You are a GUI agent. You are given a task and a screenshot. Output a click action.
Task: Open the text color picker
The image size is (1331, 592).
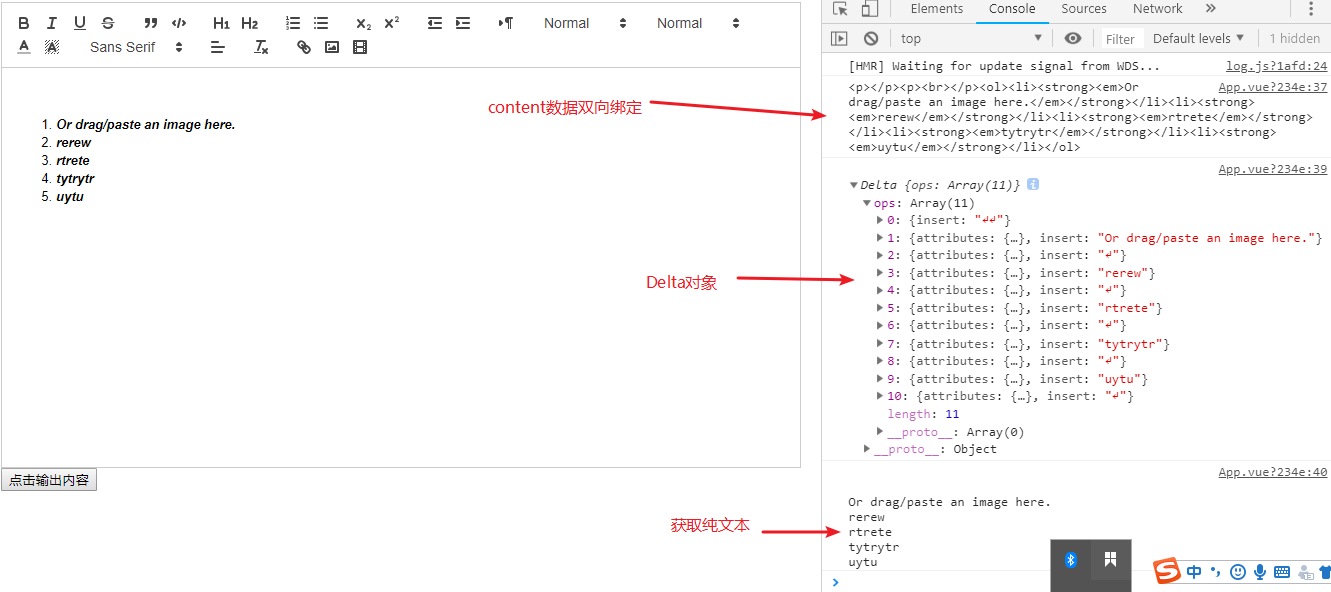coord(24,47)
